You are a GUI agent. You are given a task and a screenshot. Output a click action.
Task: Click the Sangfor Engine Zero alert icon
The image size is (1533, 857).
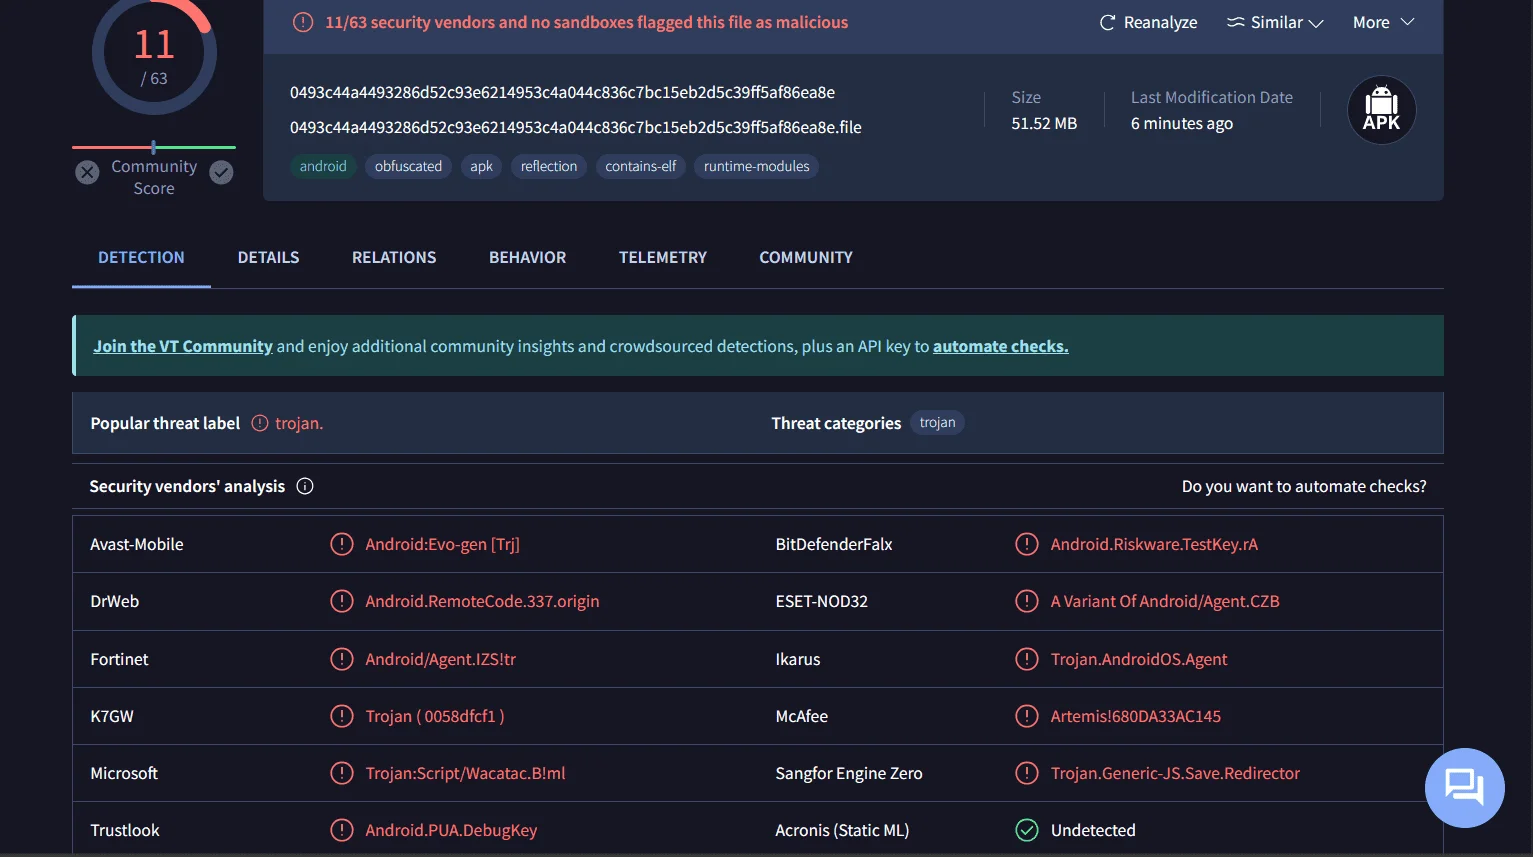(x=1027, y=773)
